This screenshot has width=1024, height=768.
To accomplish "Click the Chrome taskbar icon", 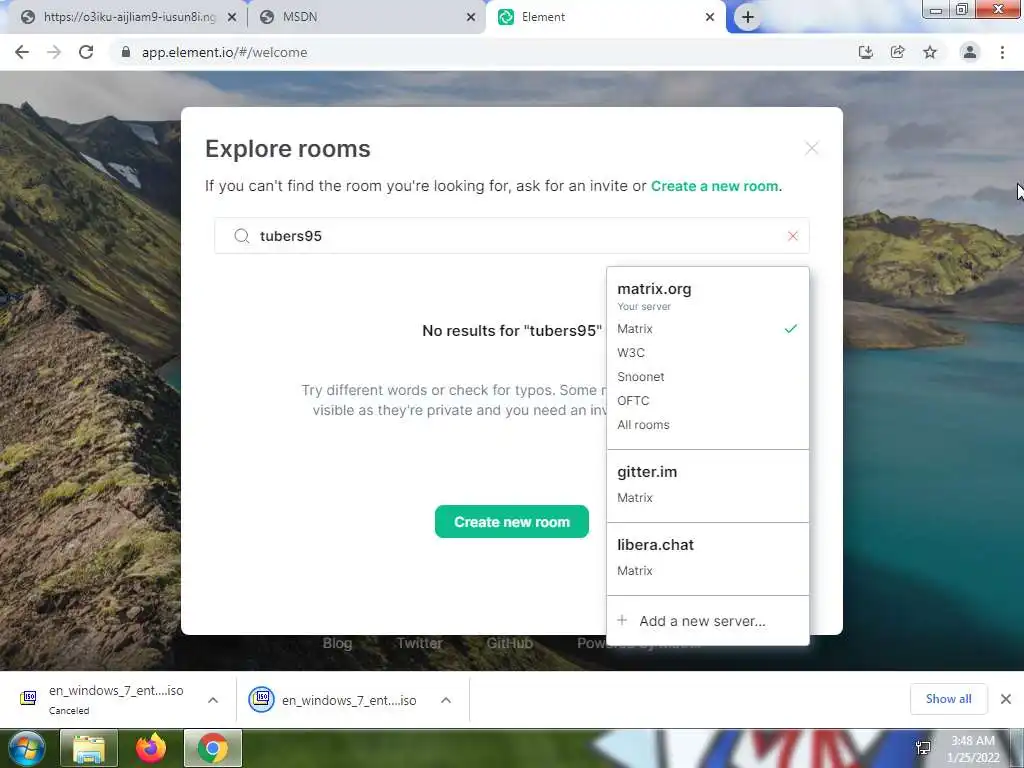I will click(x=213, y=748).
